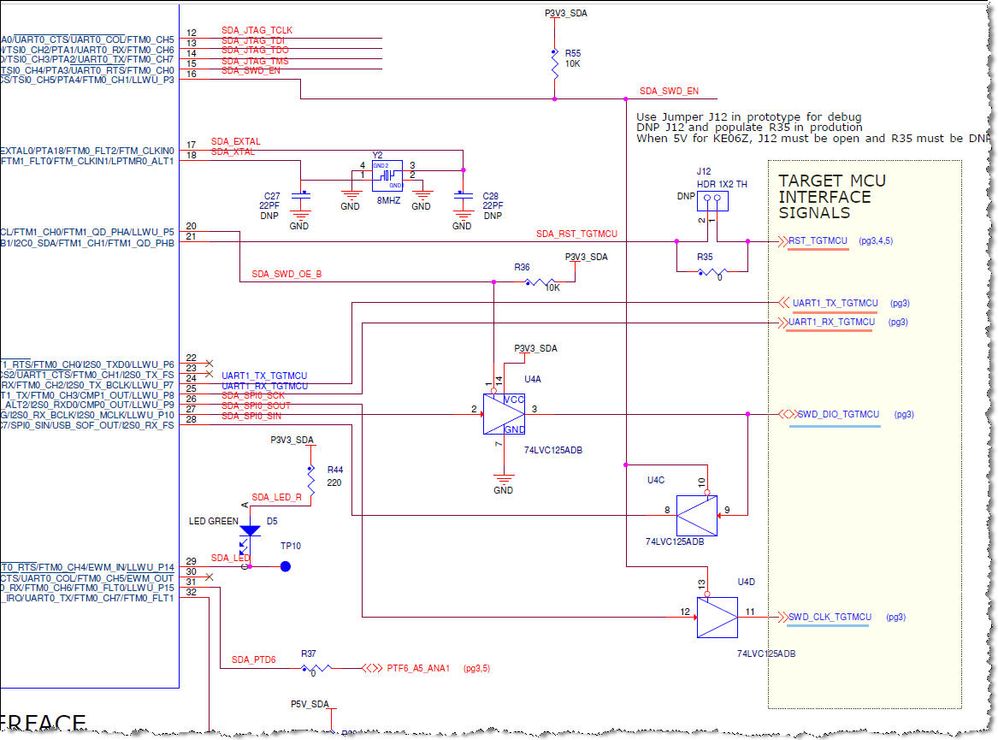This screenshot has width=998, height=740.
Task: Click the SDA_RST_TGTMCU net label
Action: (x=577, y=234)
